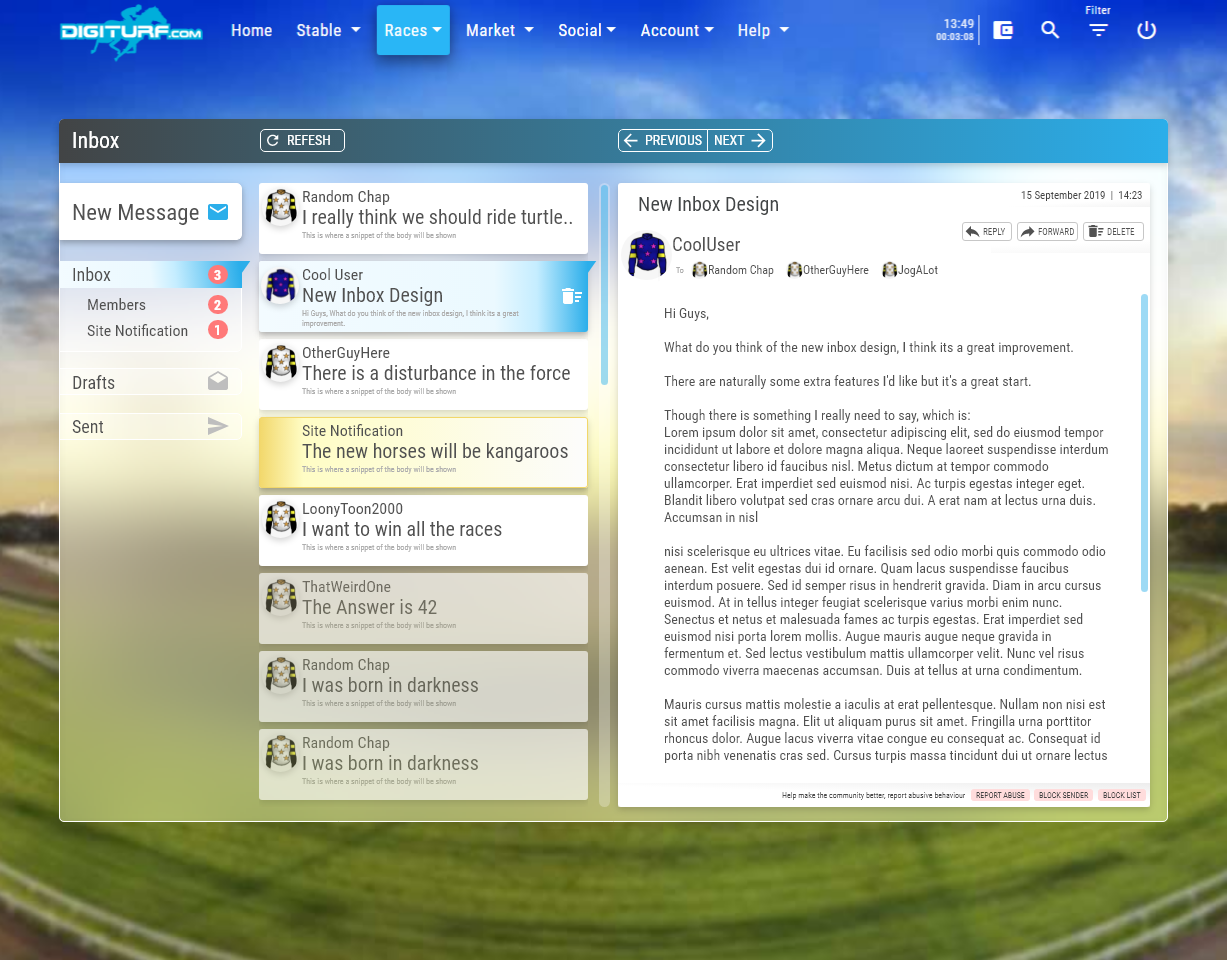1227x960 pixels.
Task: Open 'There is a disturbance in the force' message
Action: tap(423, 374)
